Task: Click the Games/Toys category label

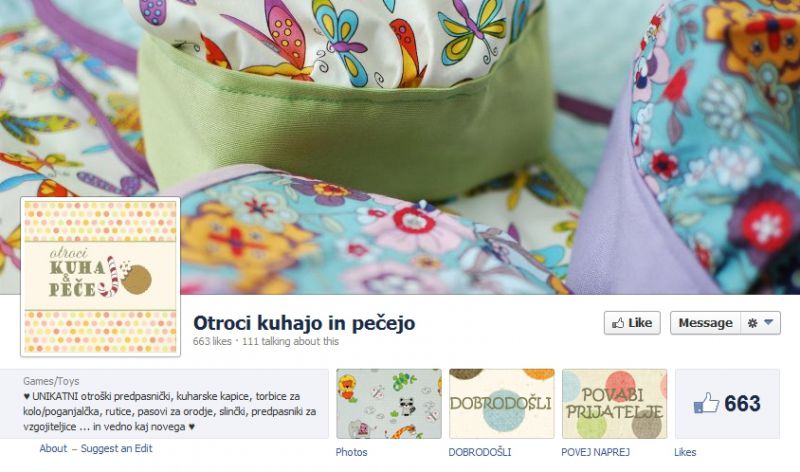Action: point(51,381)
